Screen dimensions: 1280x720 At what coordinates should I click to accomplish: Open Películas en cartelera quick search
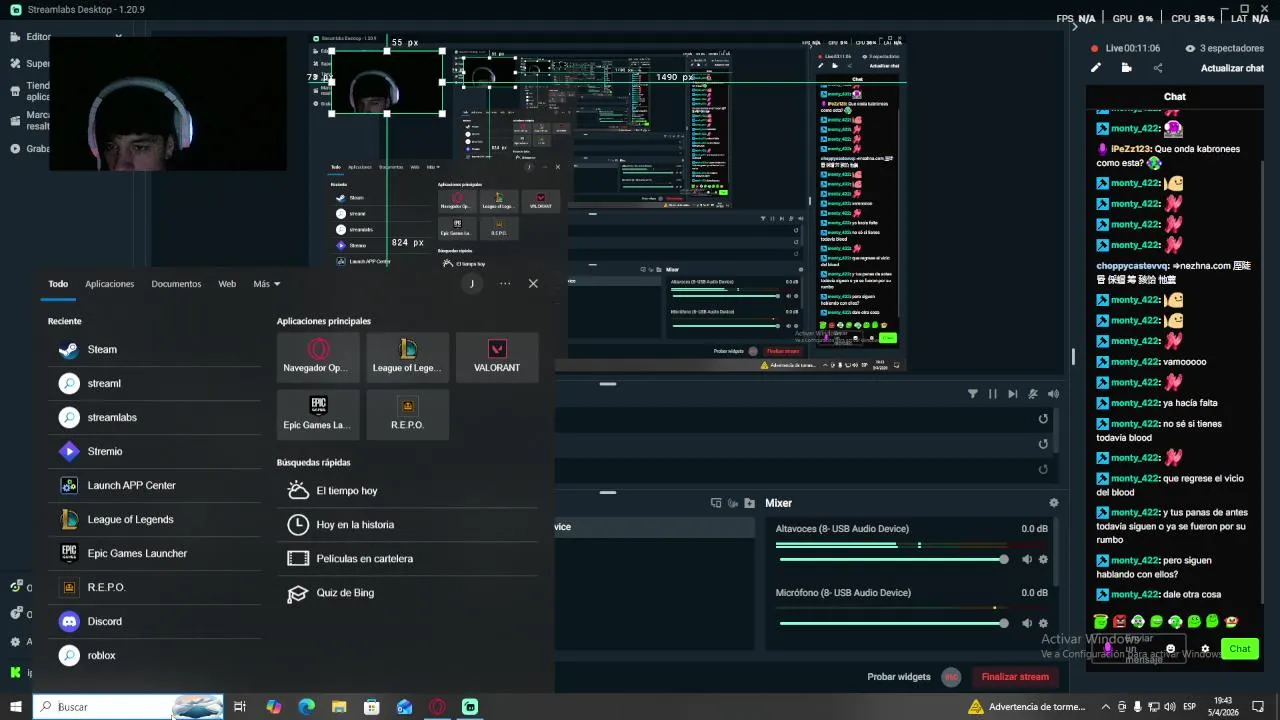pyautogui.click(x=407, y=559)
